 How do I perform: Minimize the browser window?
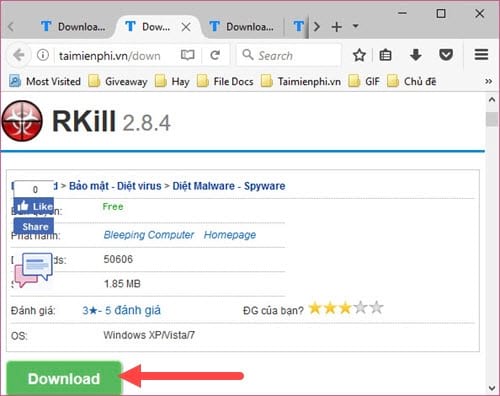pos(402,13)
